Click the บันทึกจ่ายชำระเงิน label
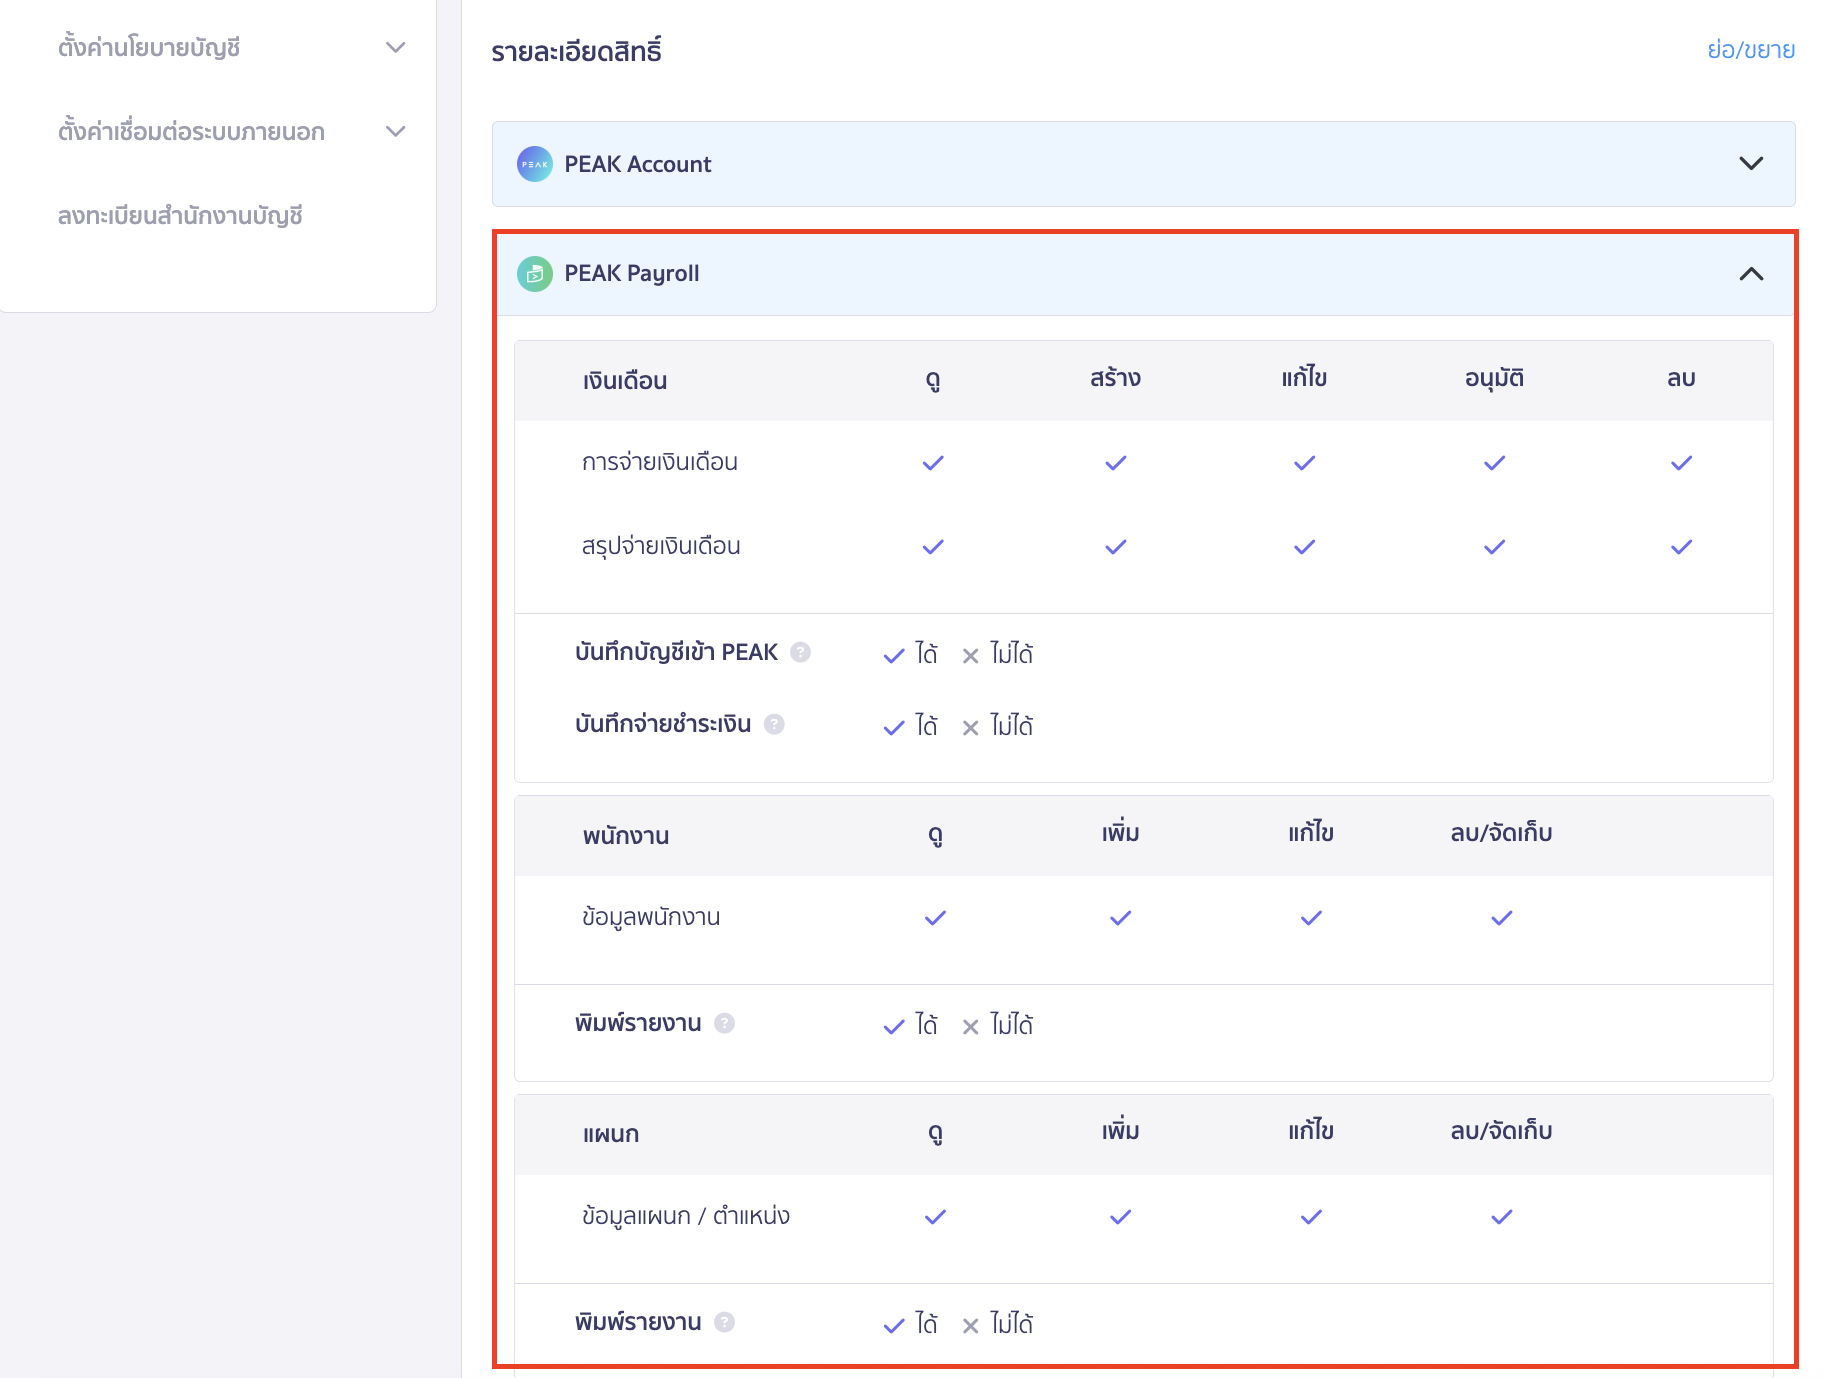1826x1378 pixels. tap(662, 724)
